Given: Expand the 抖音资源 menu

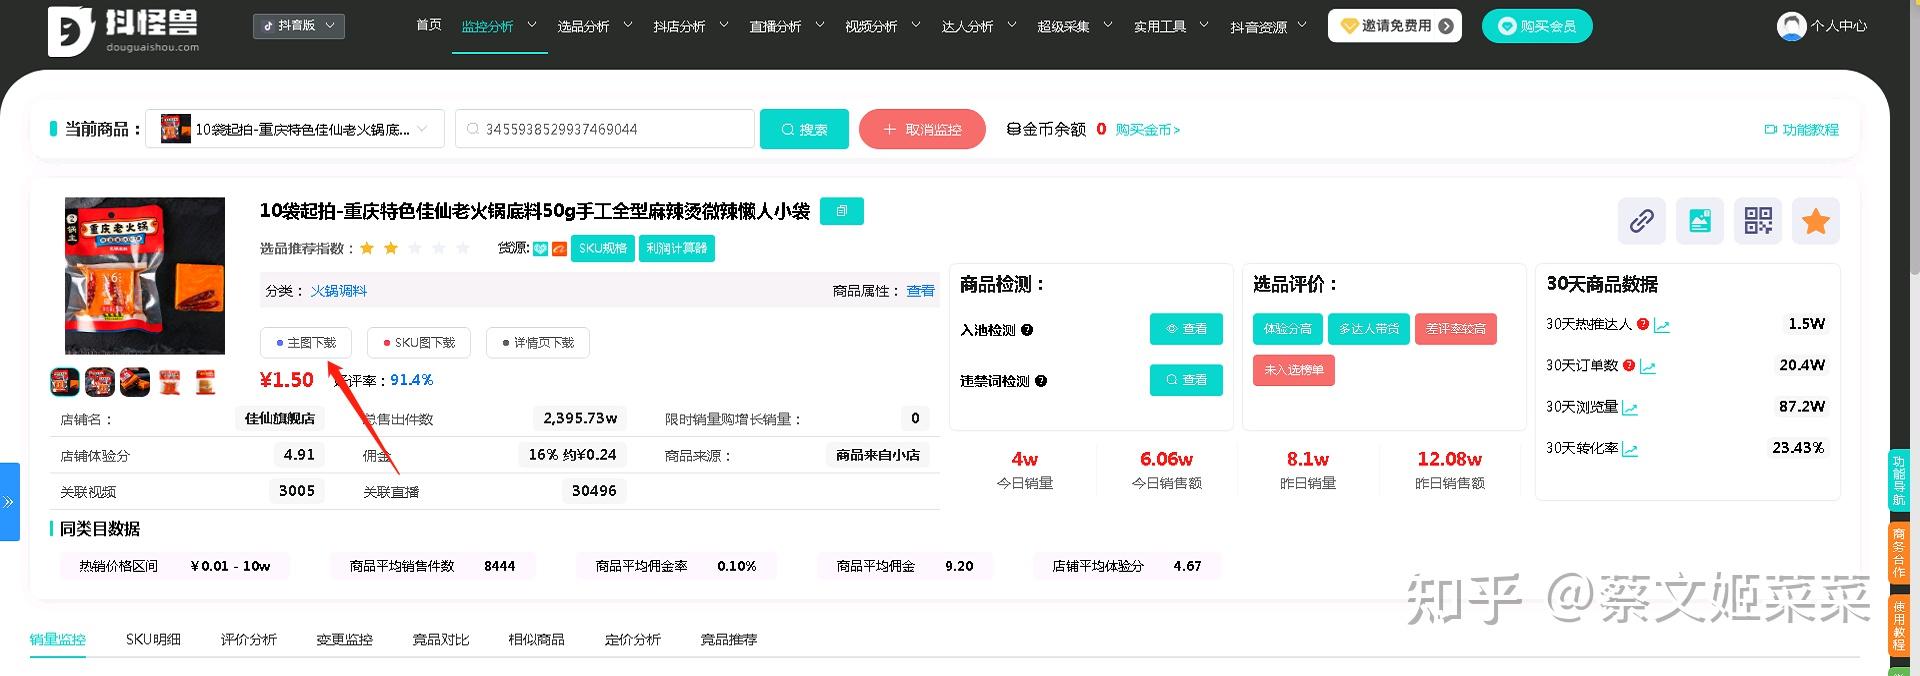Looking at the screenshot, I should coord(1269,27).
